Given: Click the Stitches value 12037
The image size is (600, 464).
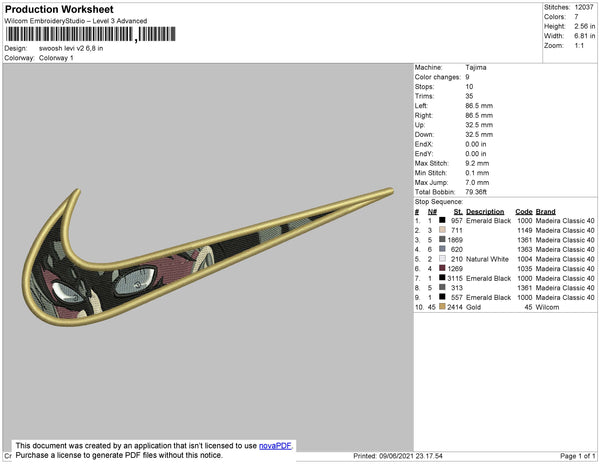Looking at the screenshot, I should pyautogui.click(x=584, y=7).
